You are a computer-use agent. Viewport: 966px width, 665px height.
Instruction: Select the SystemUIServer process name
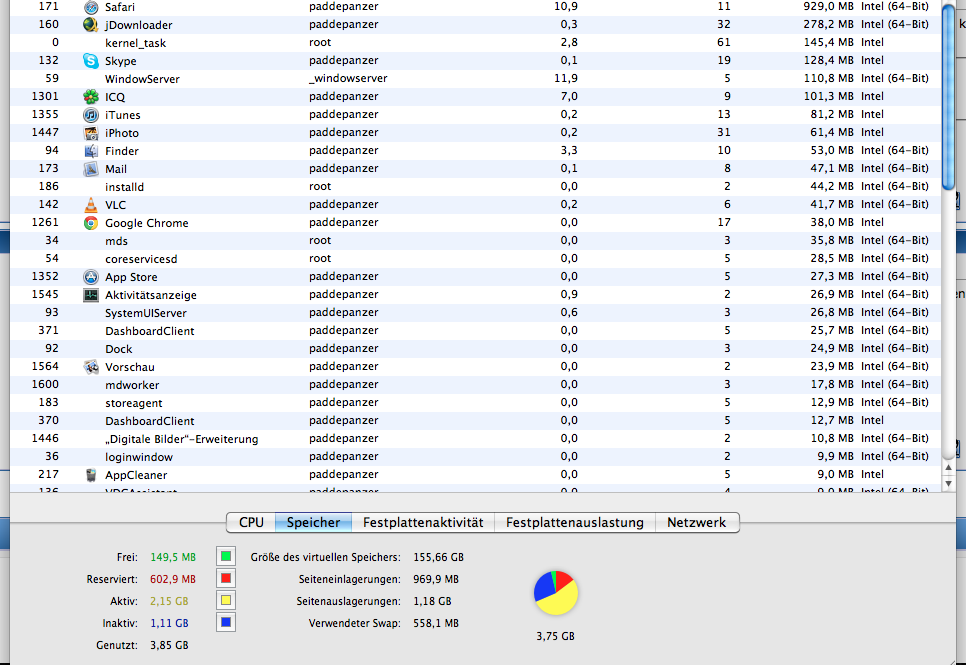(x=145, y=313)
